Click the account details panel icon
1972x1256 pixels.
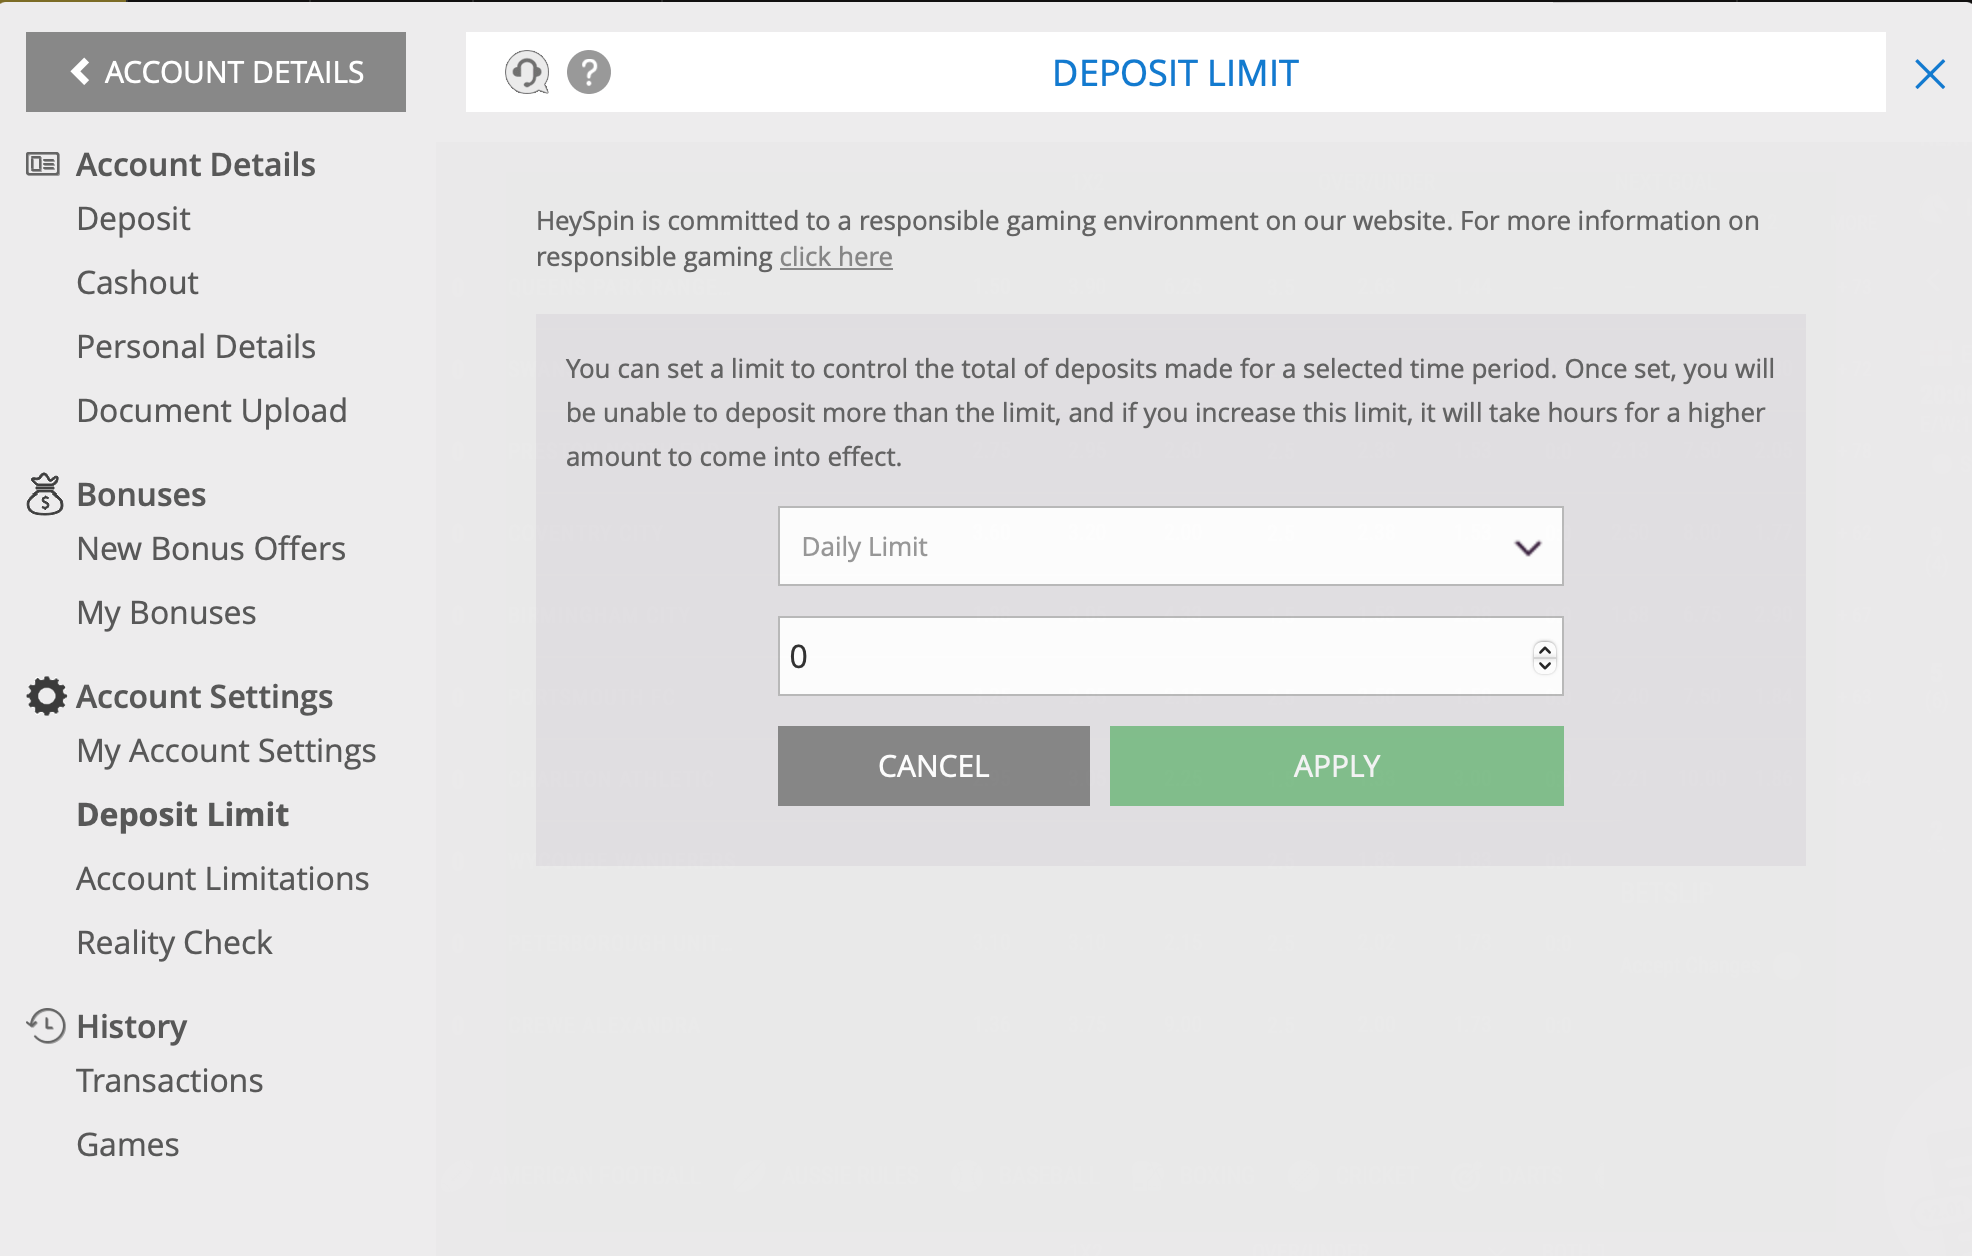click(x=43, y=164)
